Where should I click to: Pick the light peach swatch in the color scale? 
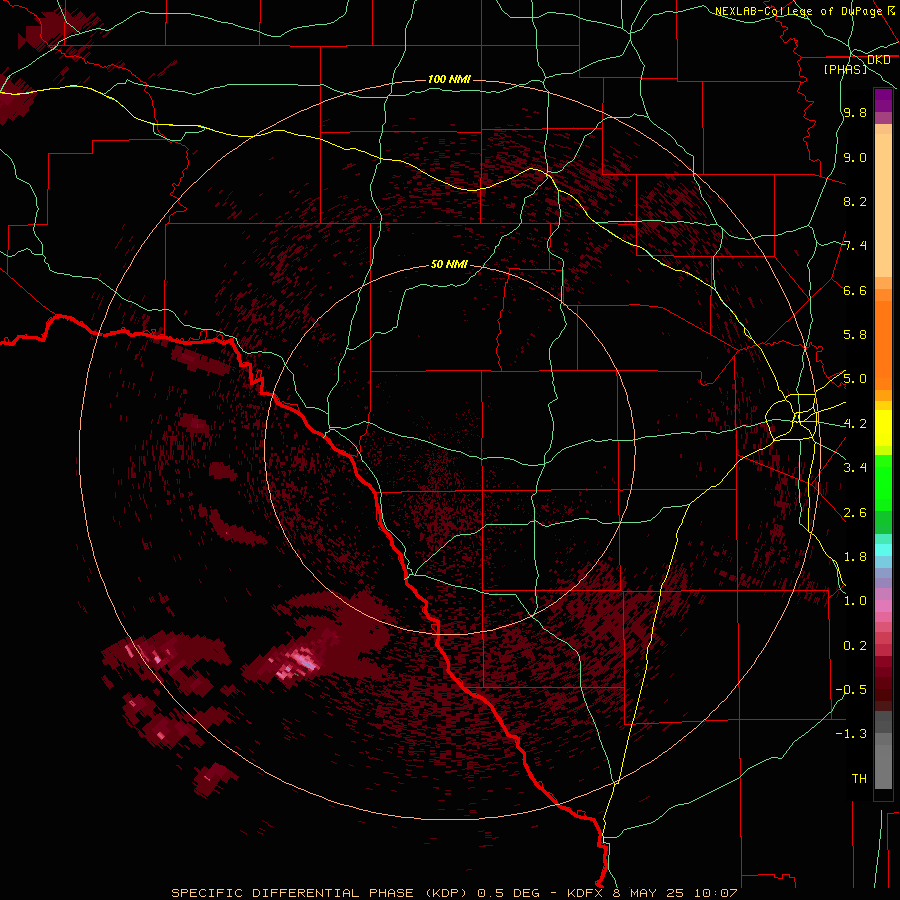coord(883,205)
